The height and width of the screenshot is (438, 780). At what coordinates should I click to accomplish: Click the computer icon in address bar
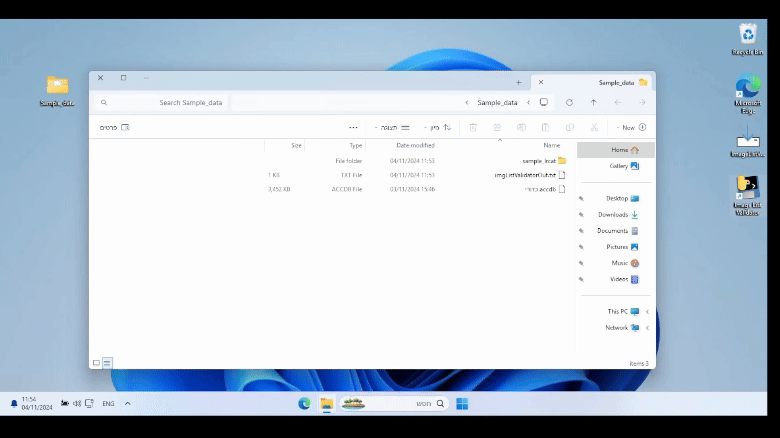(544, 103)
